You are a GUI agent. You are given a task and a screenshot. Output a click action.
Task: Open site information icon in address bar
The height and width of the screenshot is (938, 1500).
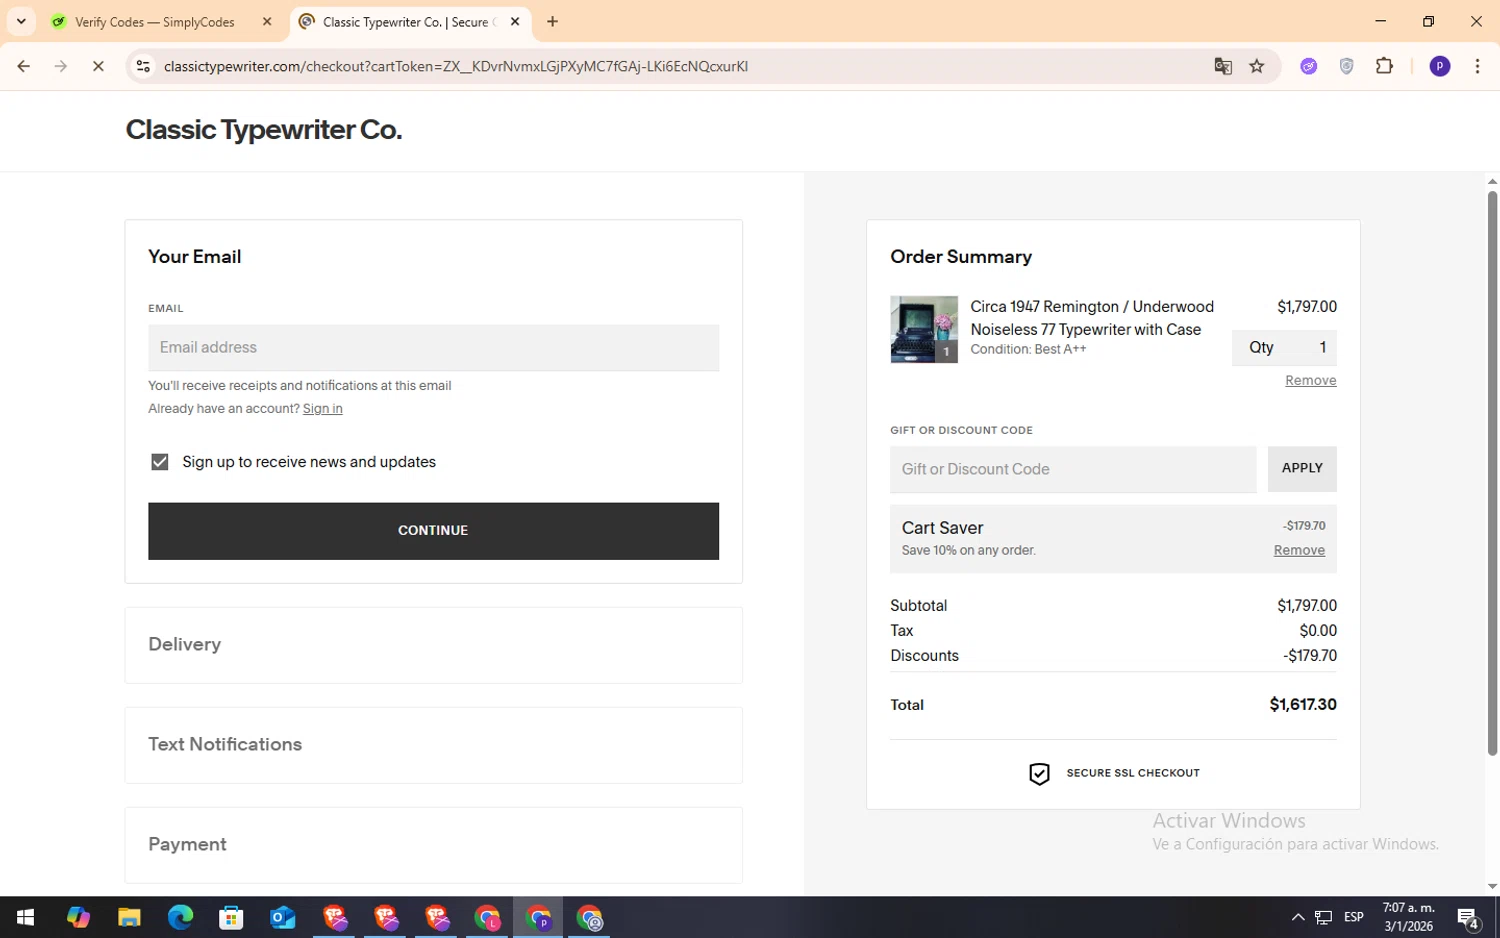click(143, 66)
